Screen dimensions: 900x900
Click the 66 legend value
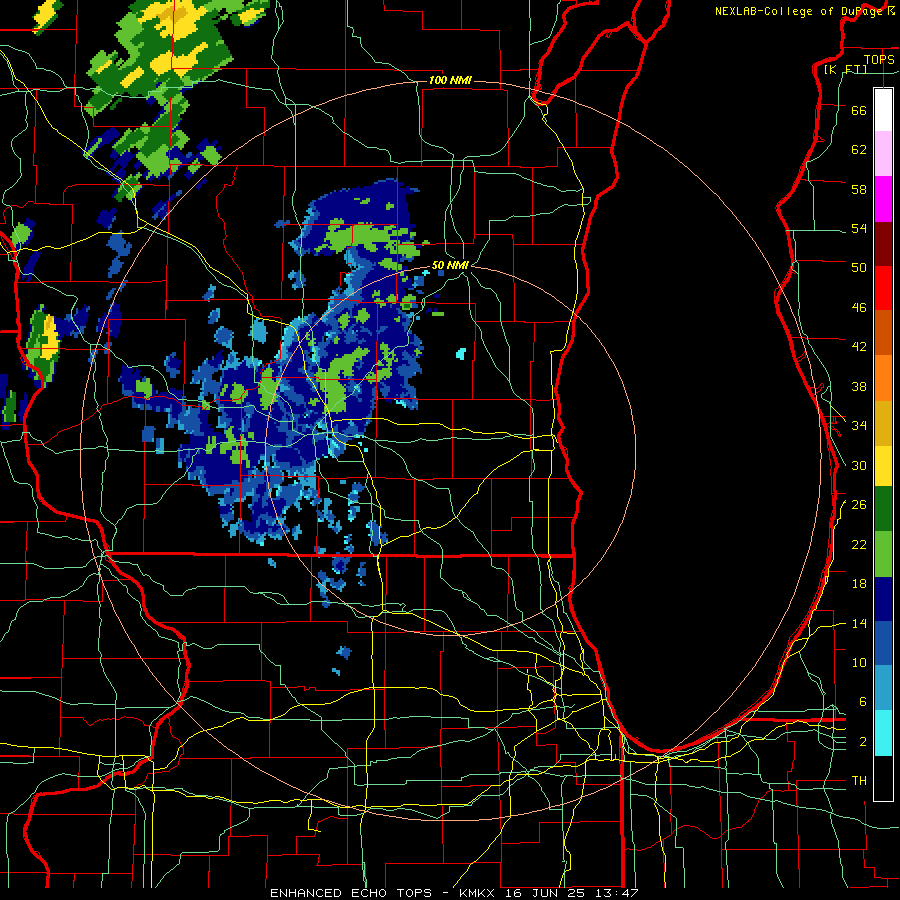tap(859, 110)
